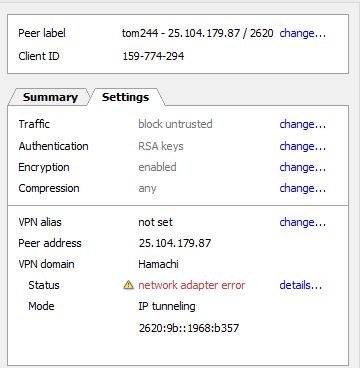This screenshot has height=368, width=360.
Task: Change the Compression setting
Action: click(x=302, y=188)
